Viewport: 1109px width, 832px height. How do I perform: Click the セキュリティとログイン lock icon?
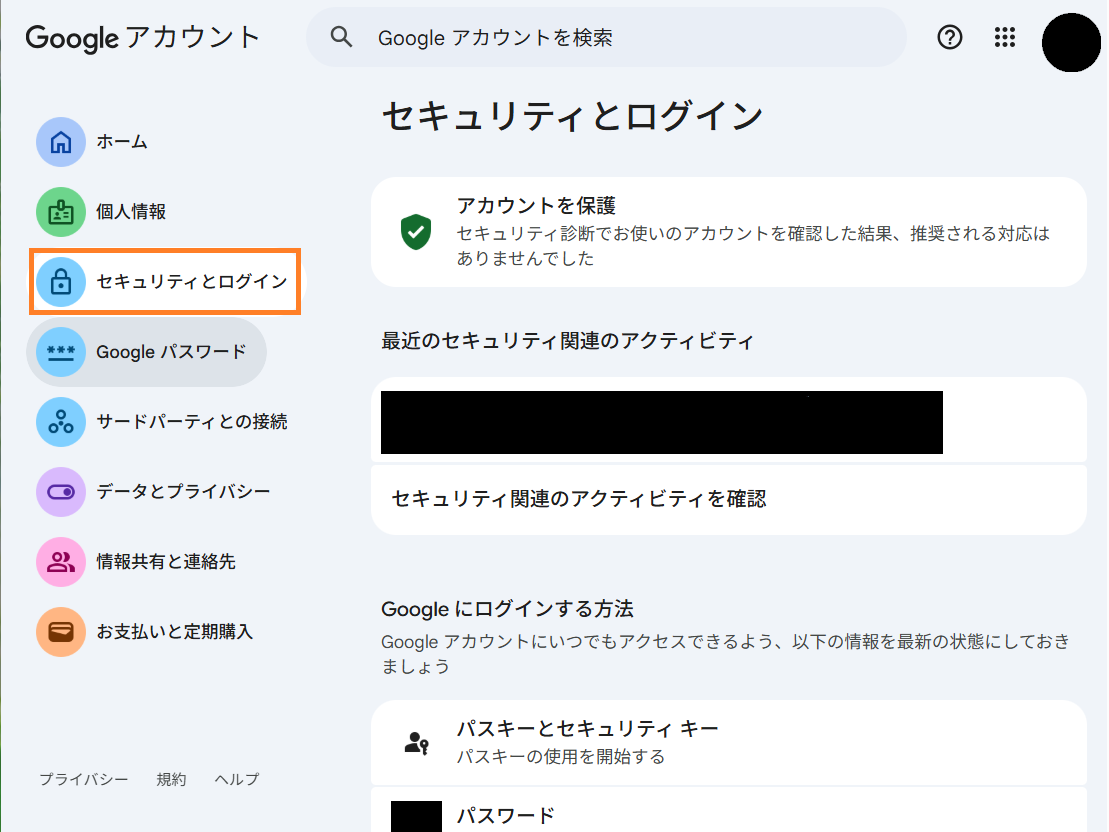click(60, 282)
